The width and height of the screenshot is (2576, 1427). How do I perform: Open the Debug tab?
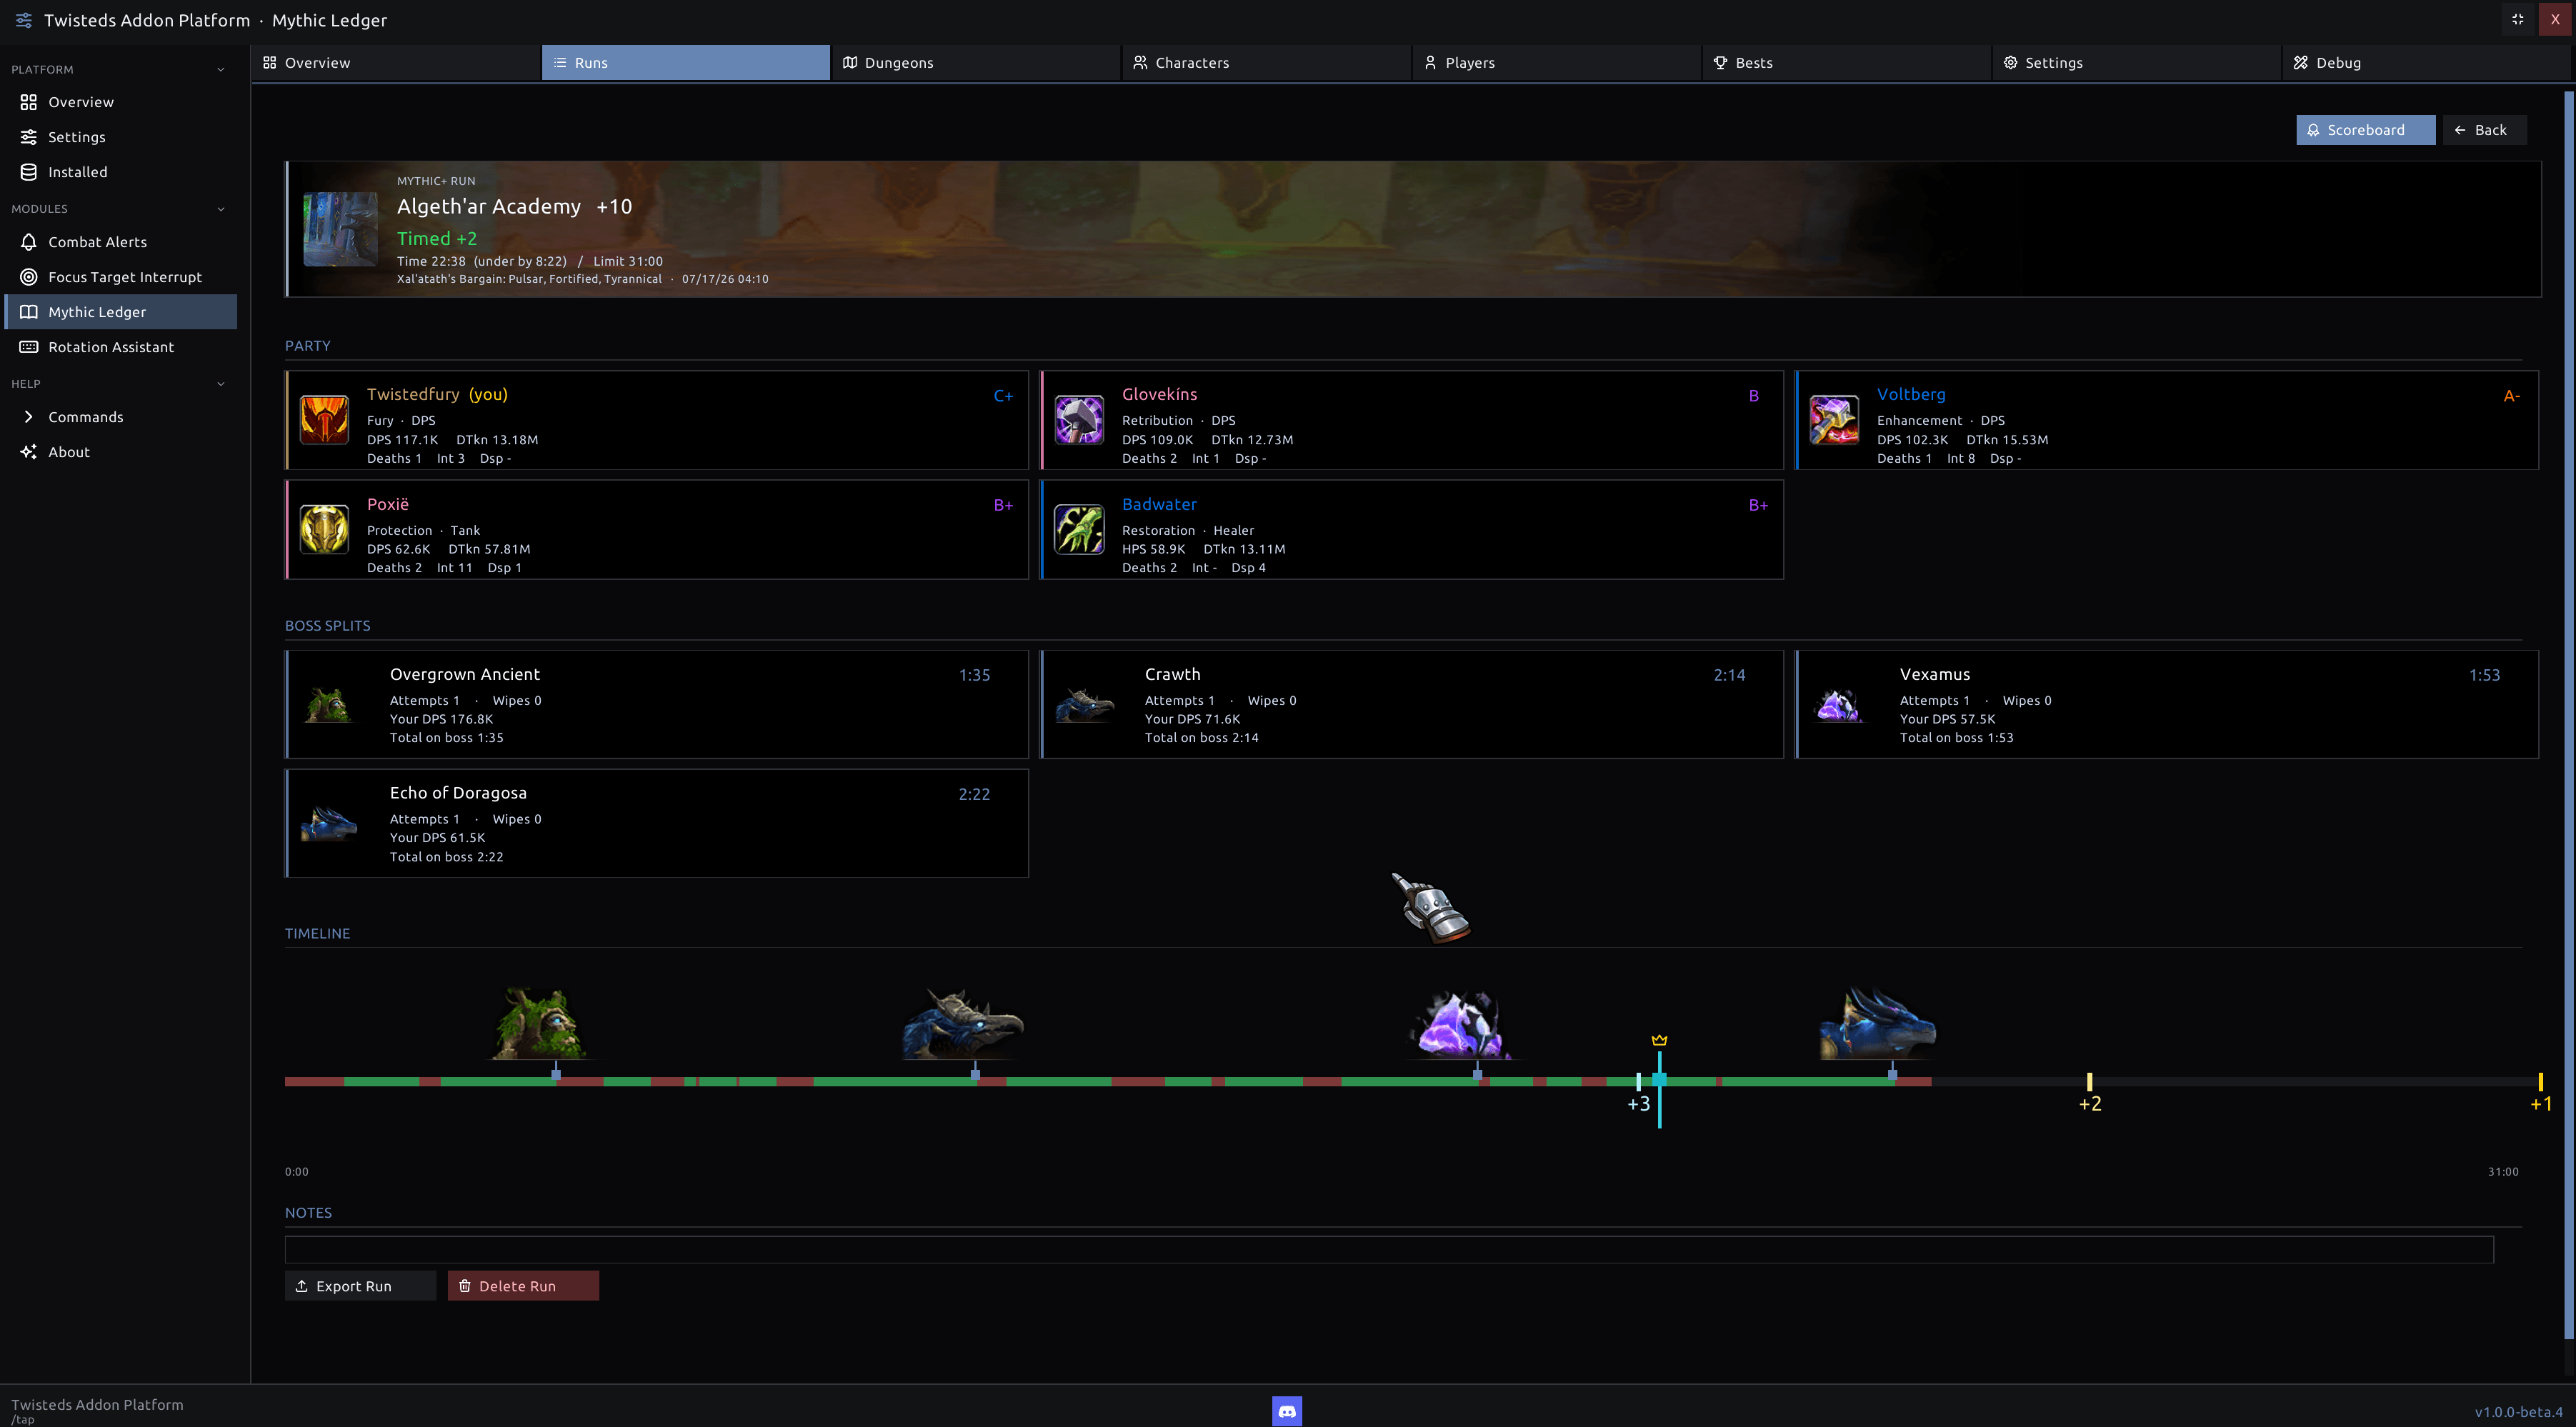[x=2427, y=62]
